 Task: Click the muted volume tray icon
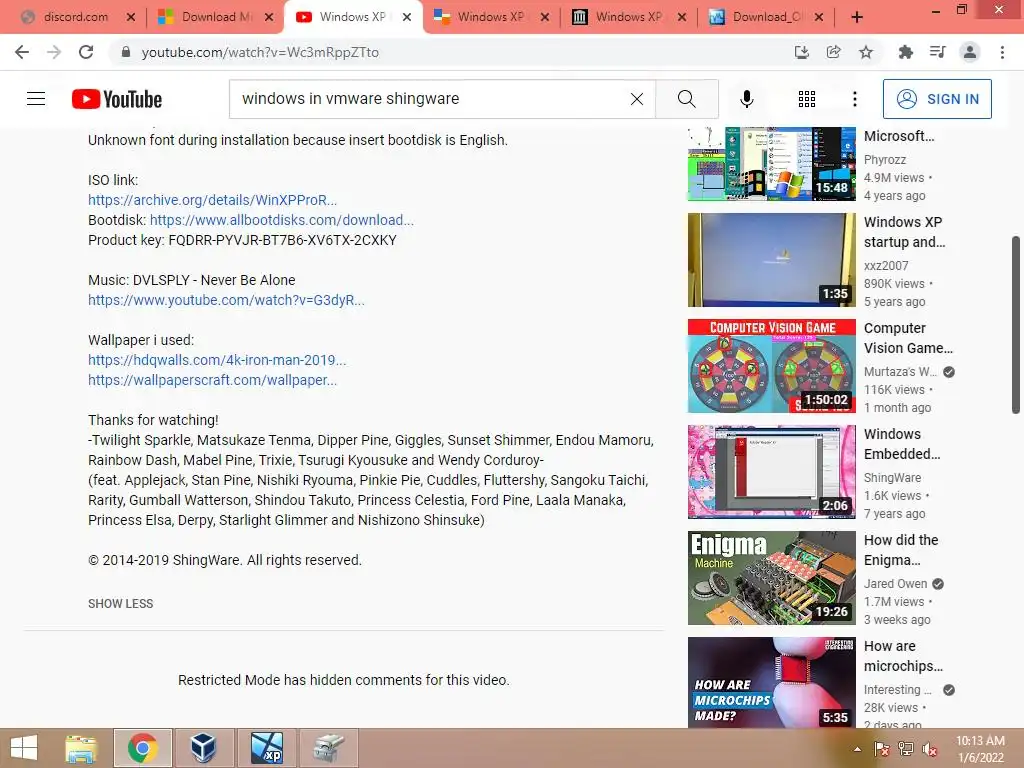[929, 749]
